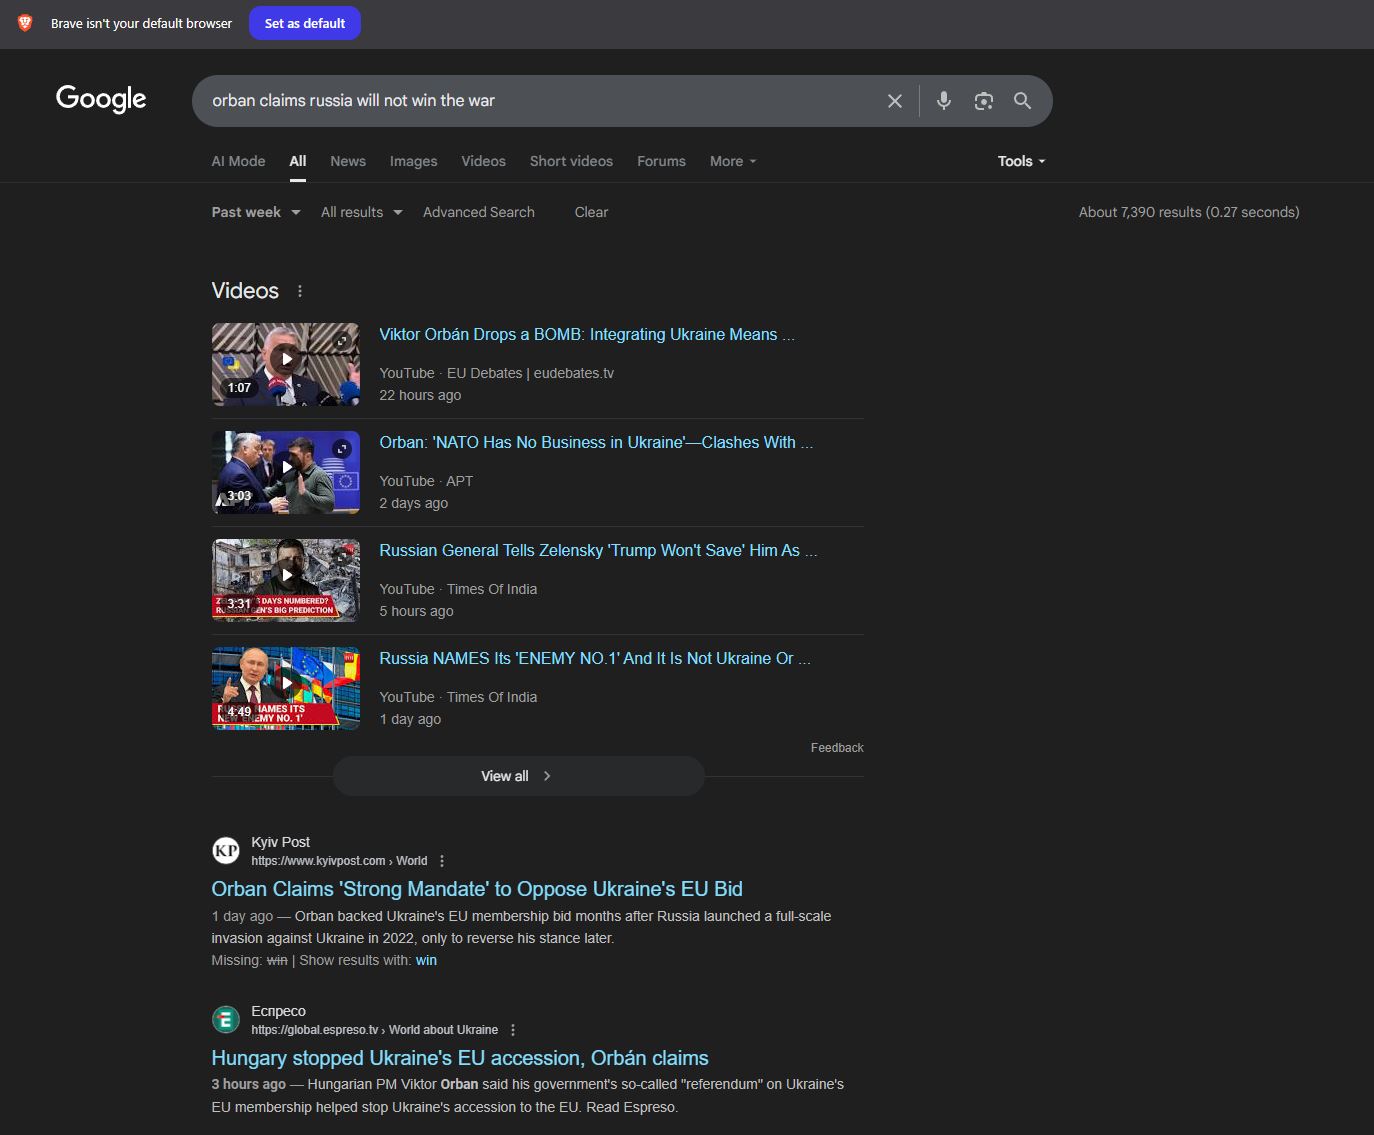This screenshot has width=1374, height=1135.
Task: Switch to the AI Mode tab
Action: tap(238, 161)
